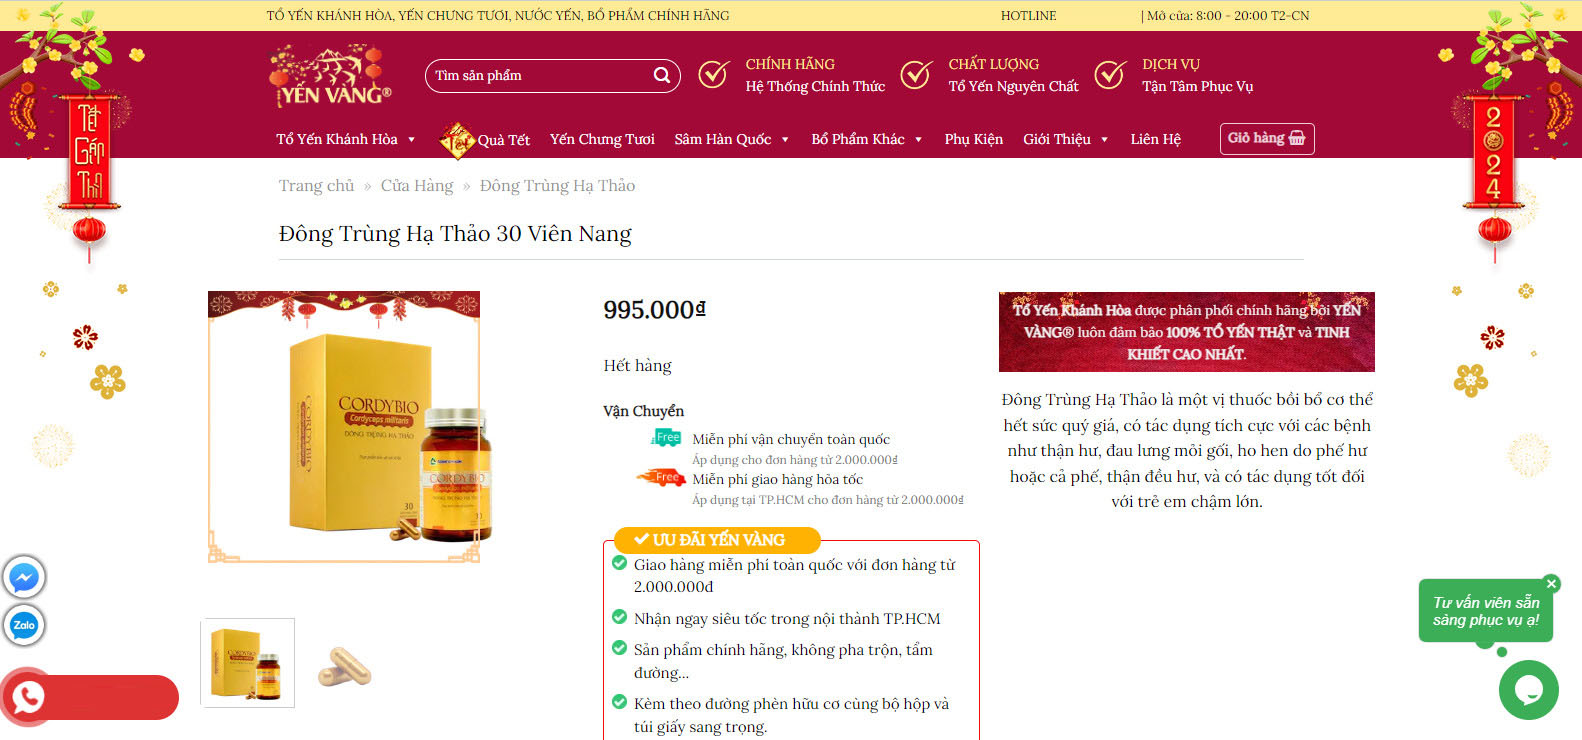Click the Hết hàng status text

637,366
